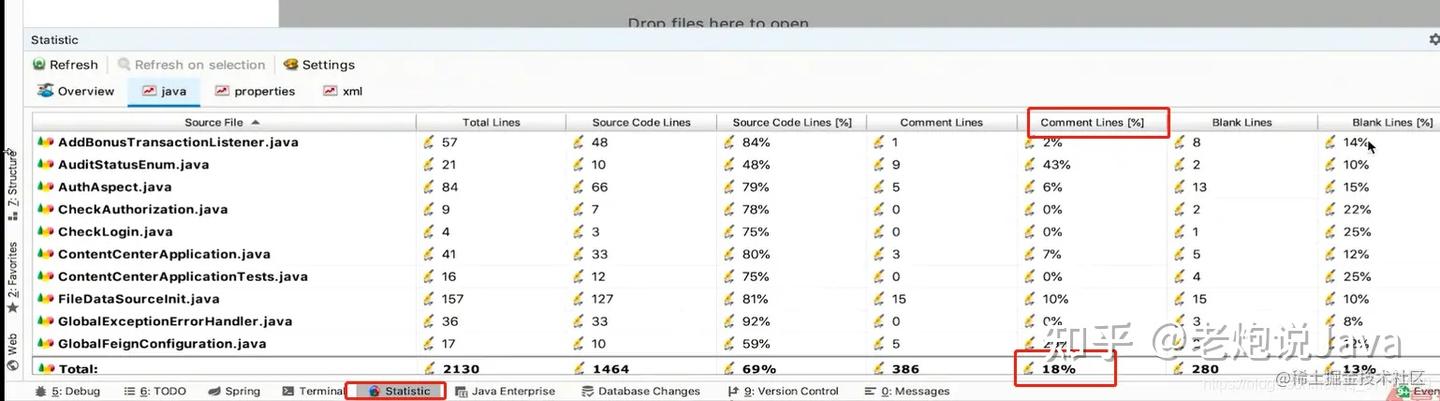The width and height of the screenshot is (1440, 401).
Task: Select FileDataSourceInit.java in the table
Action: (x=138, y=299)
